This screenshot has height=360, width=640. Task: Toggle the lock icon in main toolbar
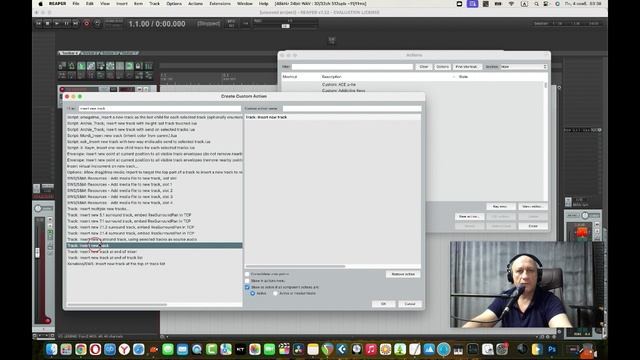click(x=138, y=66)
